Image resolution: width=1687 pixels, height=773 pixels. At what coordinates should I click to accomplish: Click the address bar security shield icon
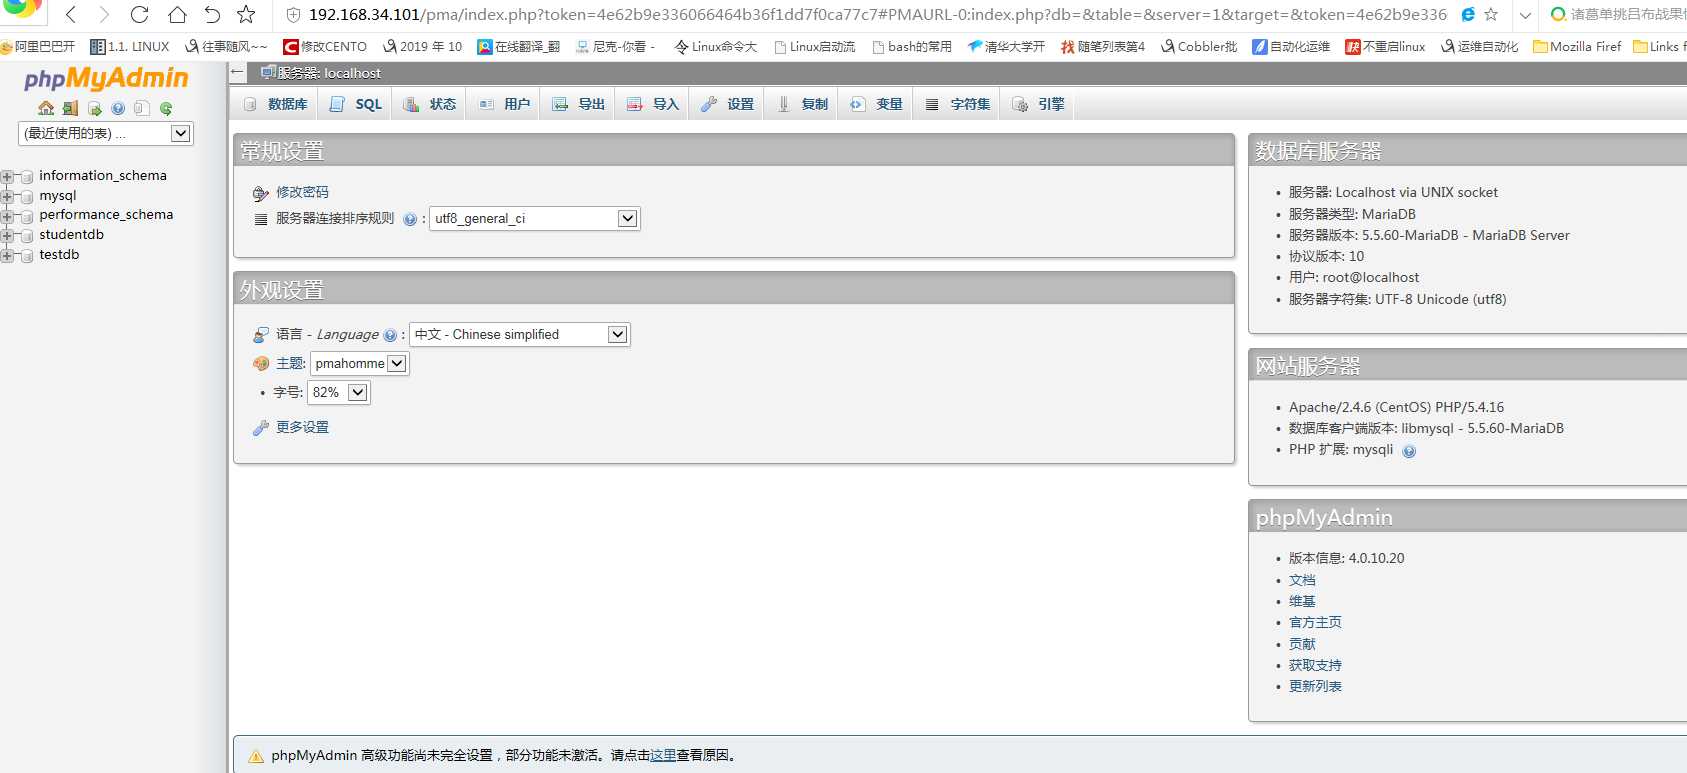293,15
